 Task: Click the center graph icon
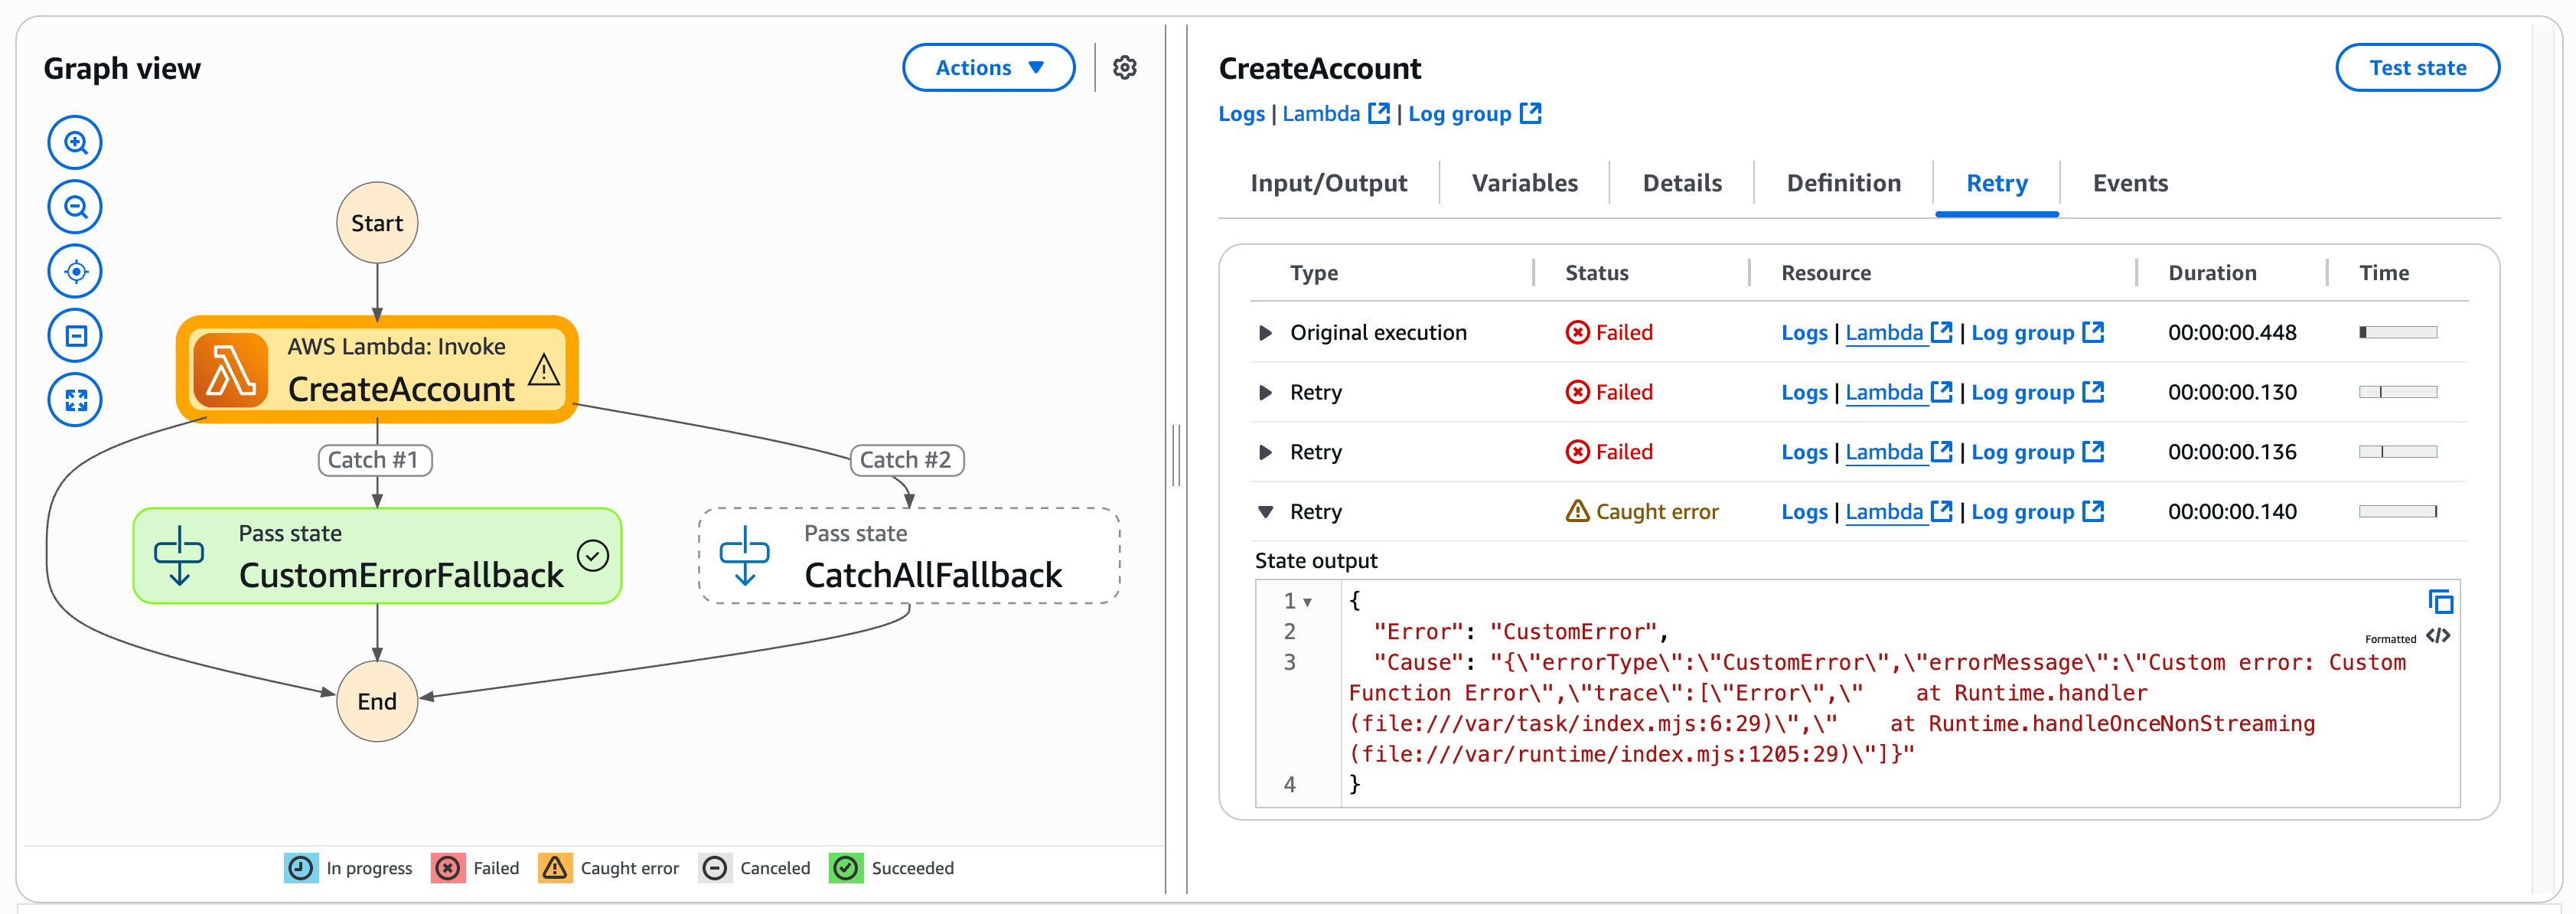[x=75, y=270]
